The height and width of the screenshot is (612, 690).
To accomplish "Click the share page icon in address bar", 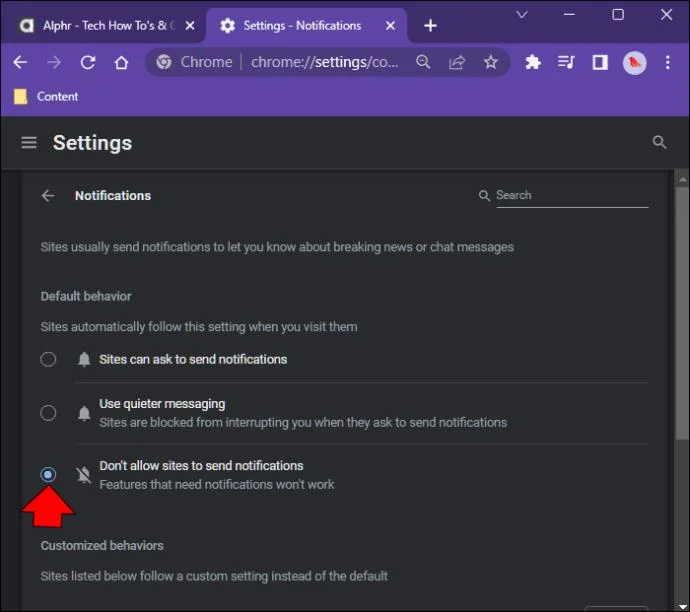I will (x=457, y=62).
